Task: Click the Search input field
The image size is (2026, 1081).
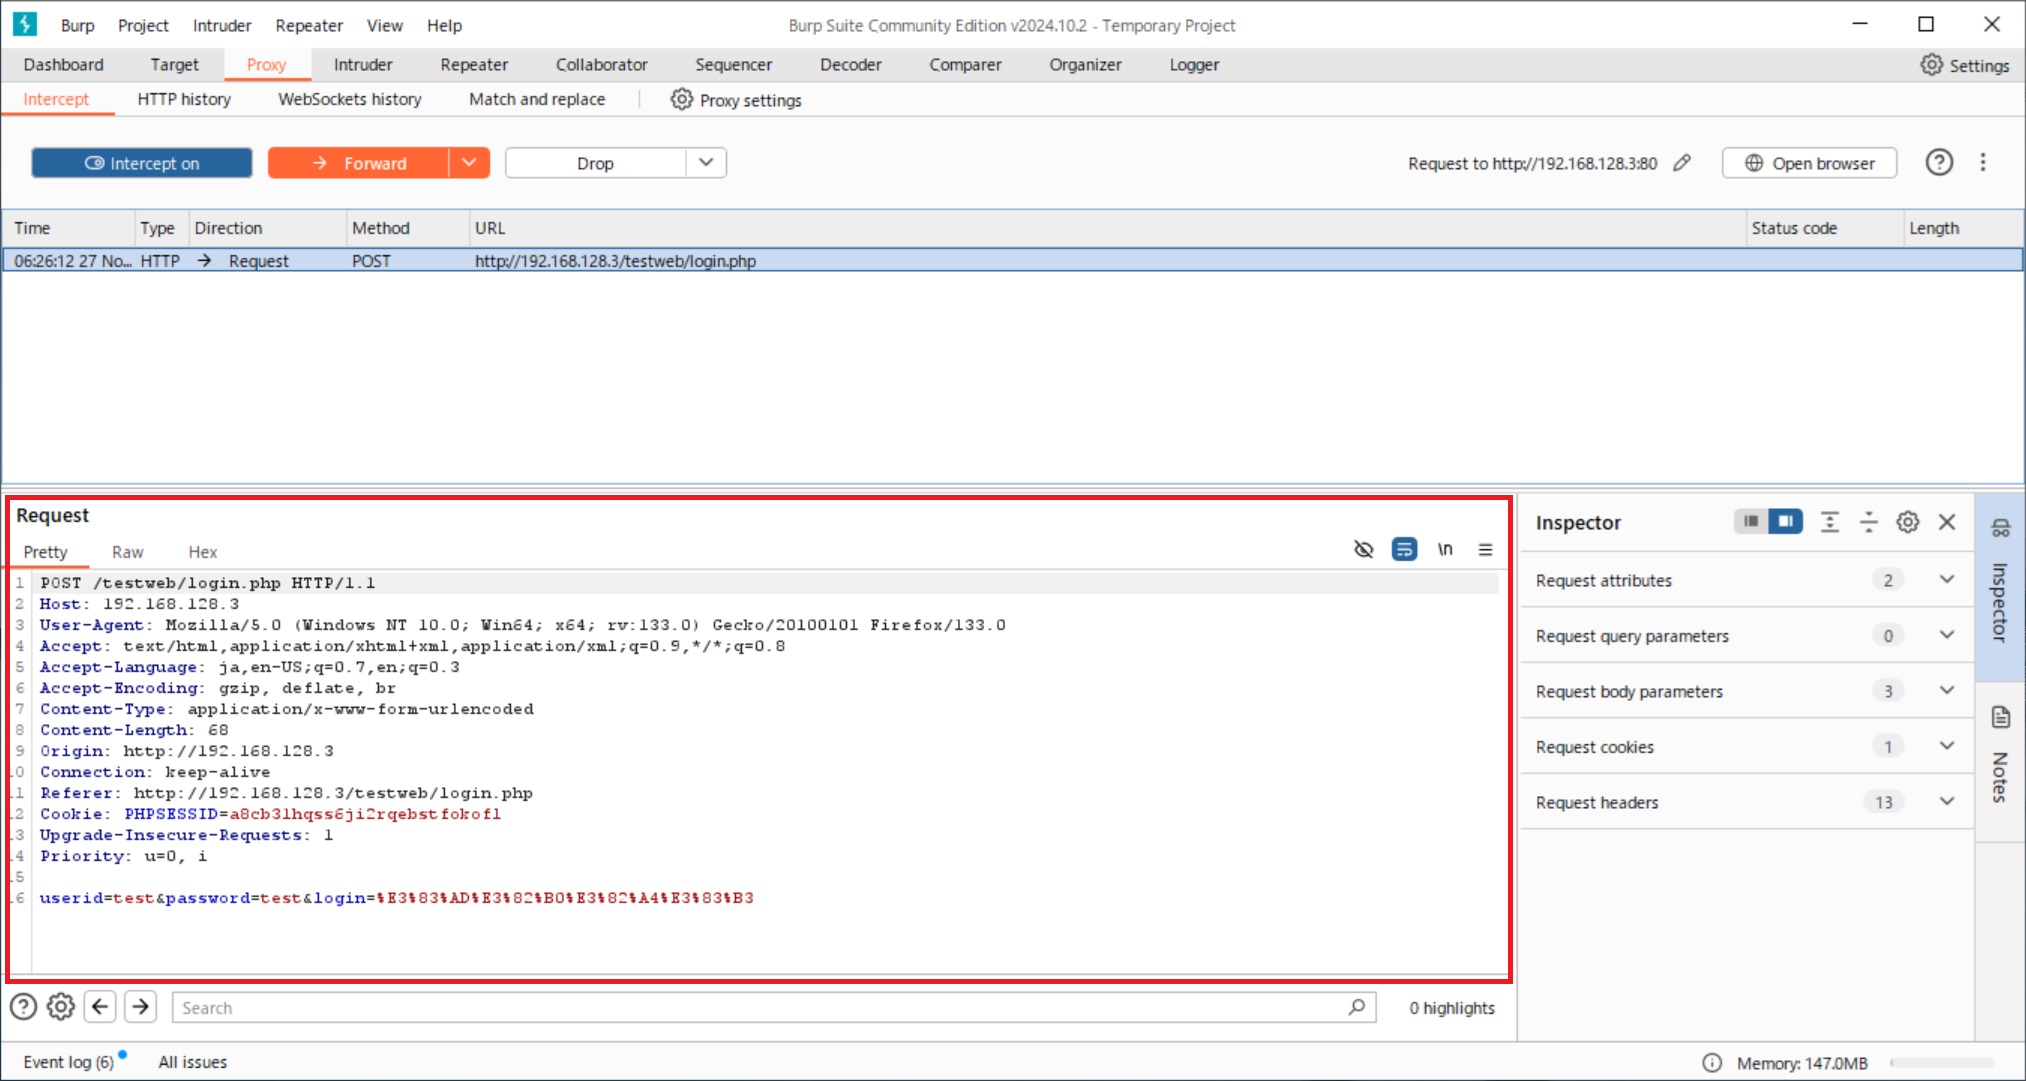Action: click(774, 1007)
